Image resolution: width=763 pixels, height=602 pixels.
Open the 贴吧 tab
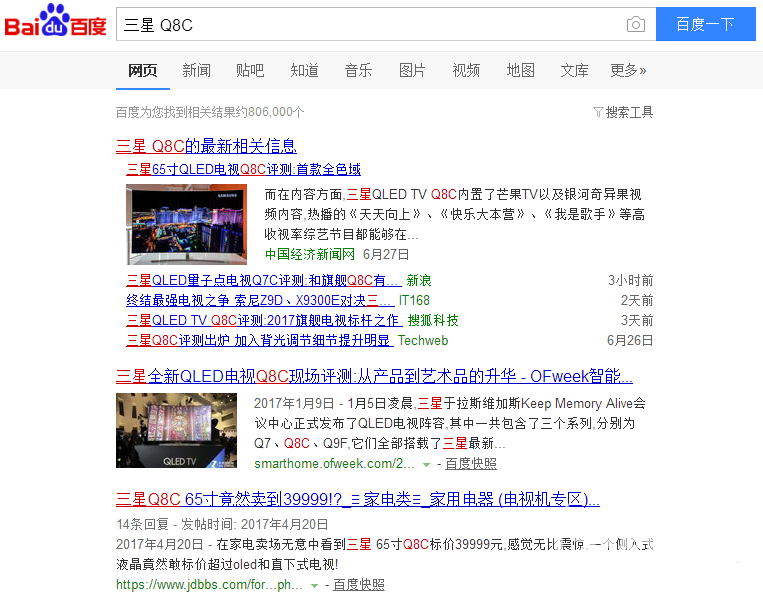[250, 71]
